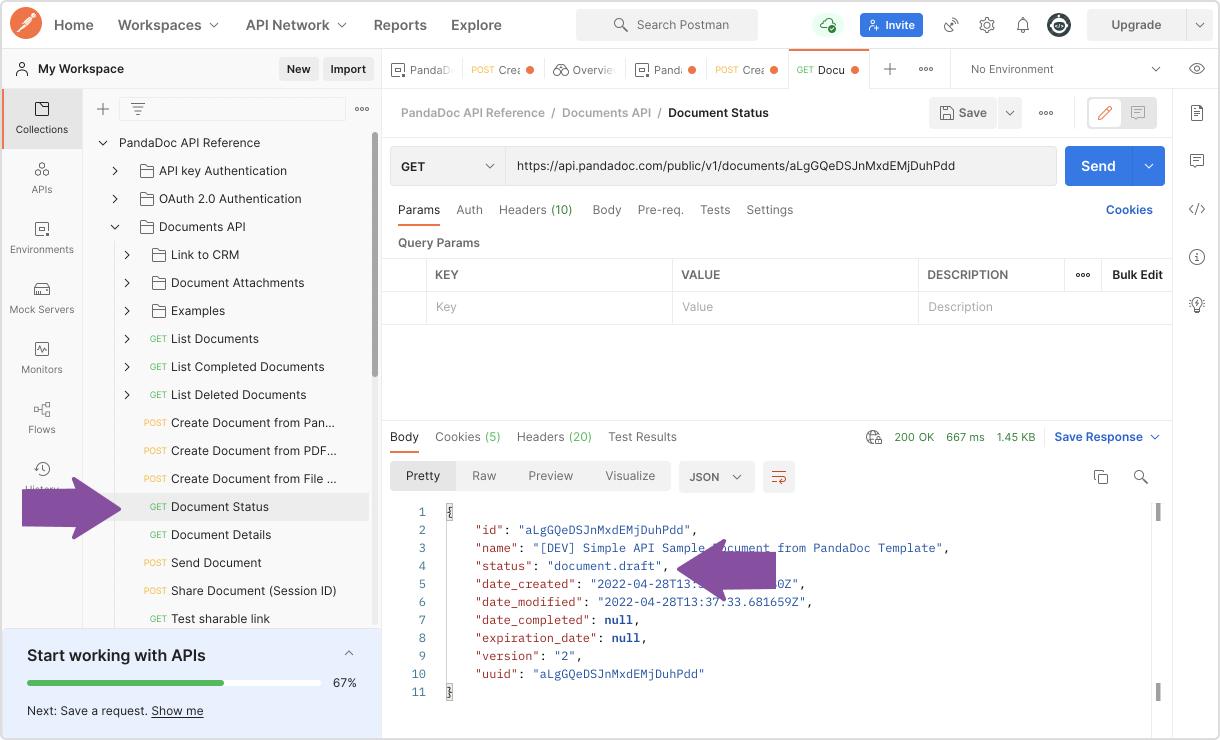
Task: Open the Environments sidebar panel
Action: coord(42,238)
